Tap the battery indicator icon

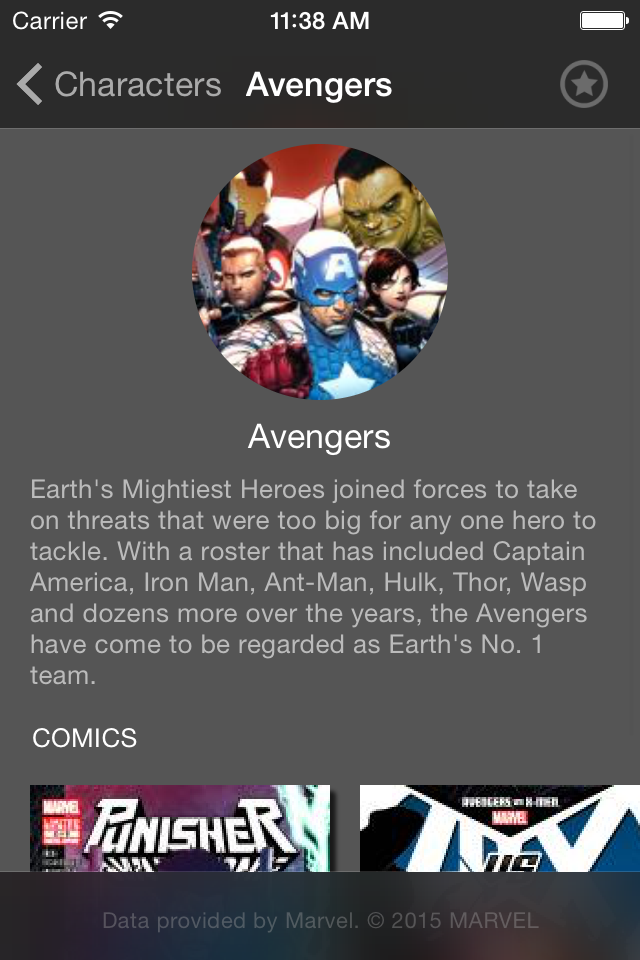[x=604, y=21]
